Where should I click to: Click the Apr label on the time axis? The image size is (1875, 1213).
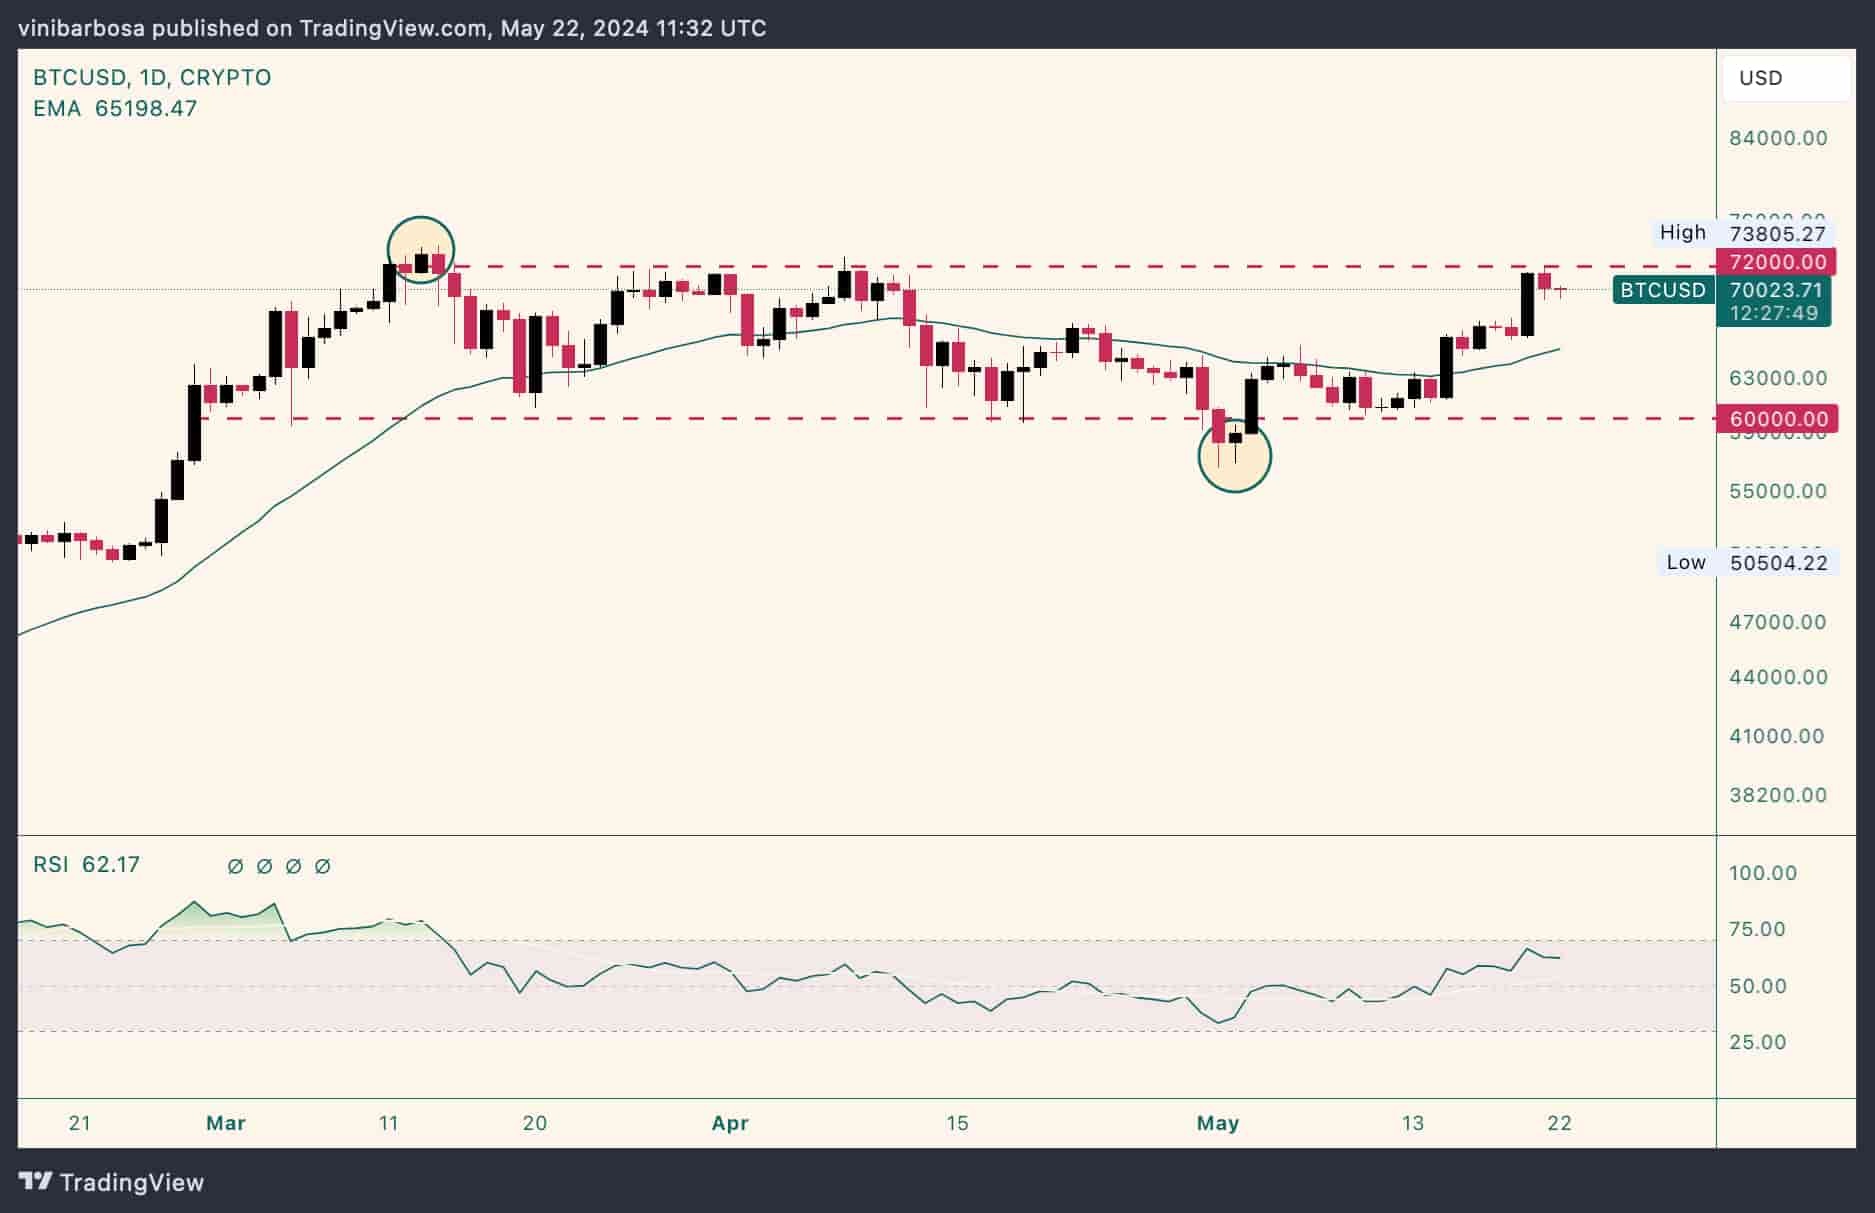coord(730,1123)
